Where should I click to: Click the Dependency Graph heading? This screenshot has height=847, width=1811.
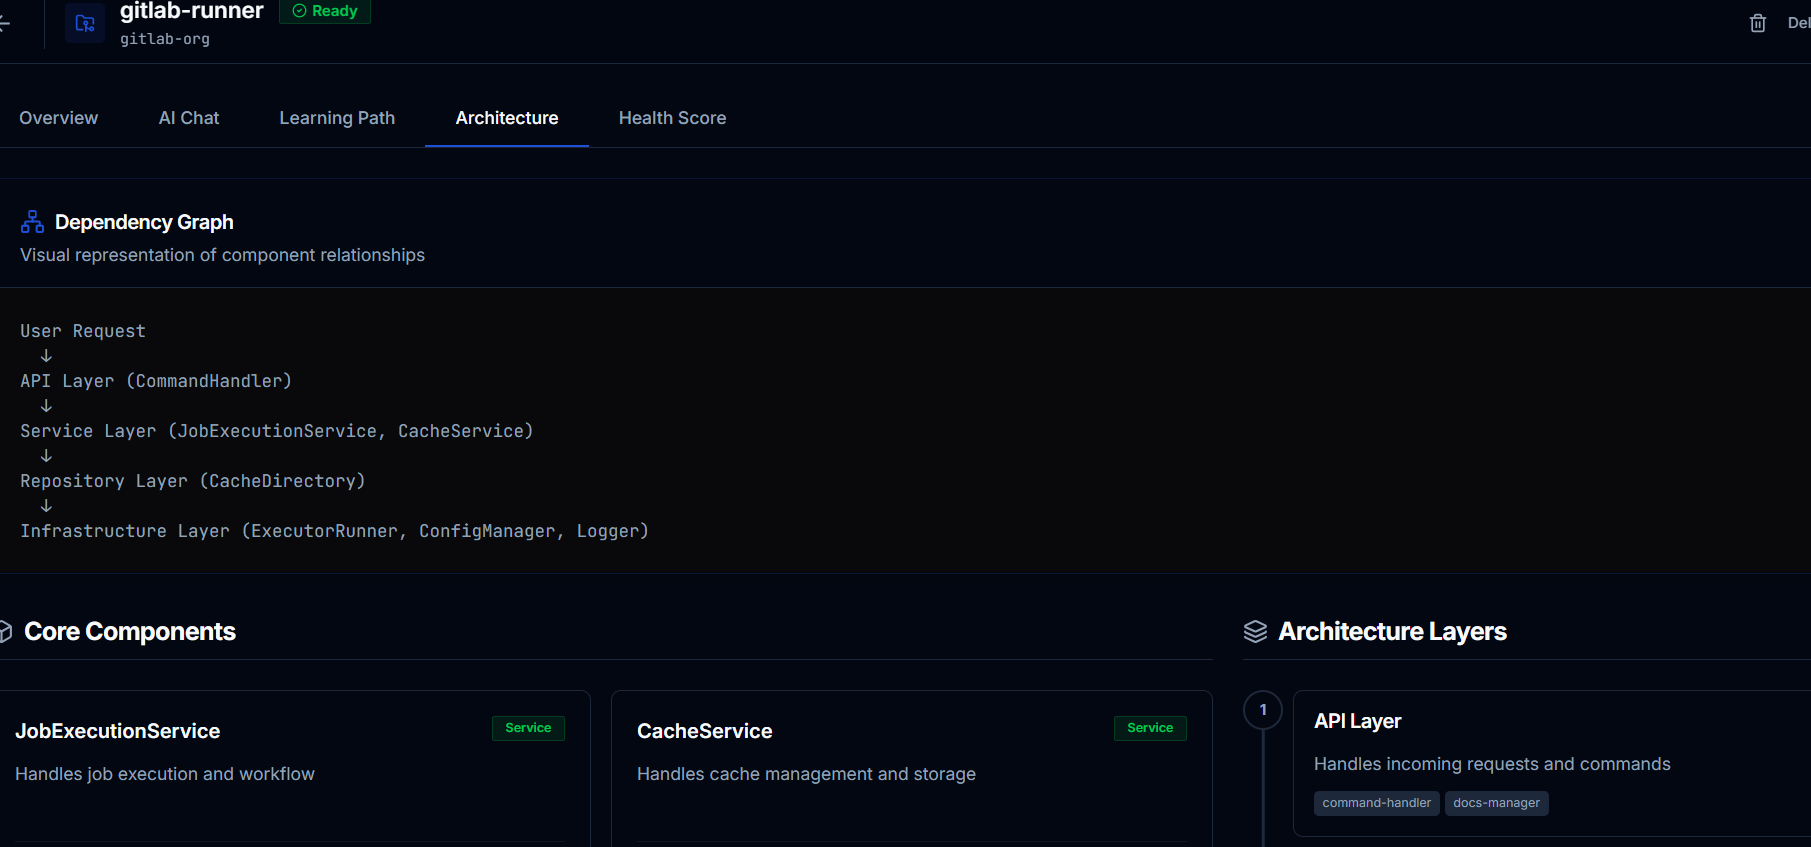(x=144, y=222)
